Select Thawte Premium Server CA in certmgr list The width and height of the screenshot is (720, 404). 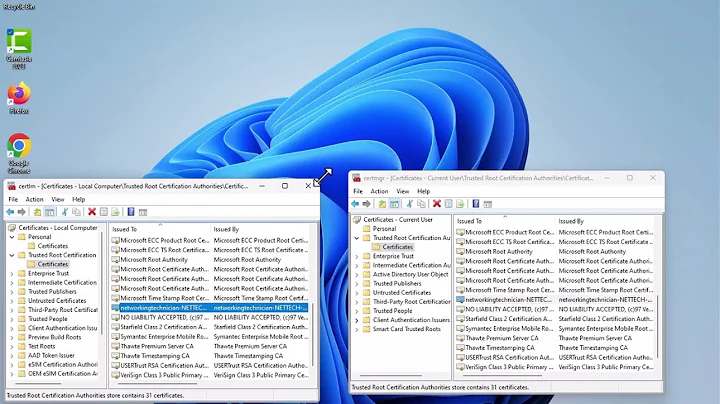click(x=502, y=338)
